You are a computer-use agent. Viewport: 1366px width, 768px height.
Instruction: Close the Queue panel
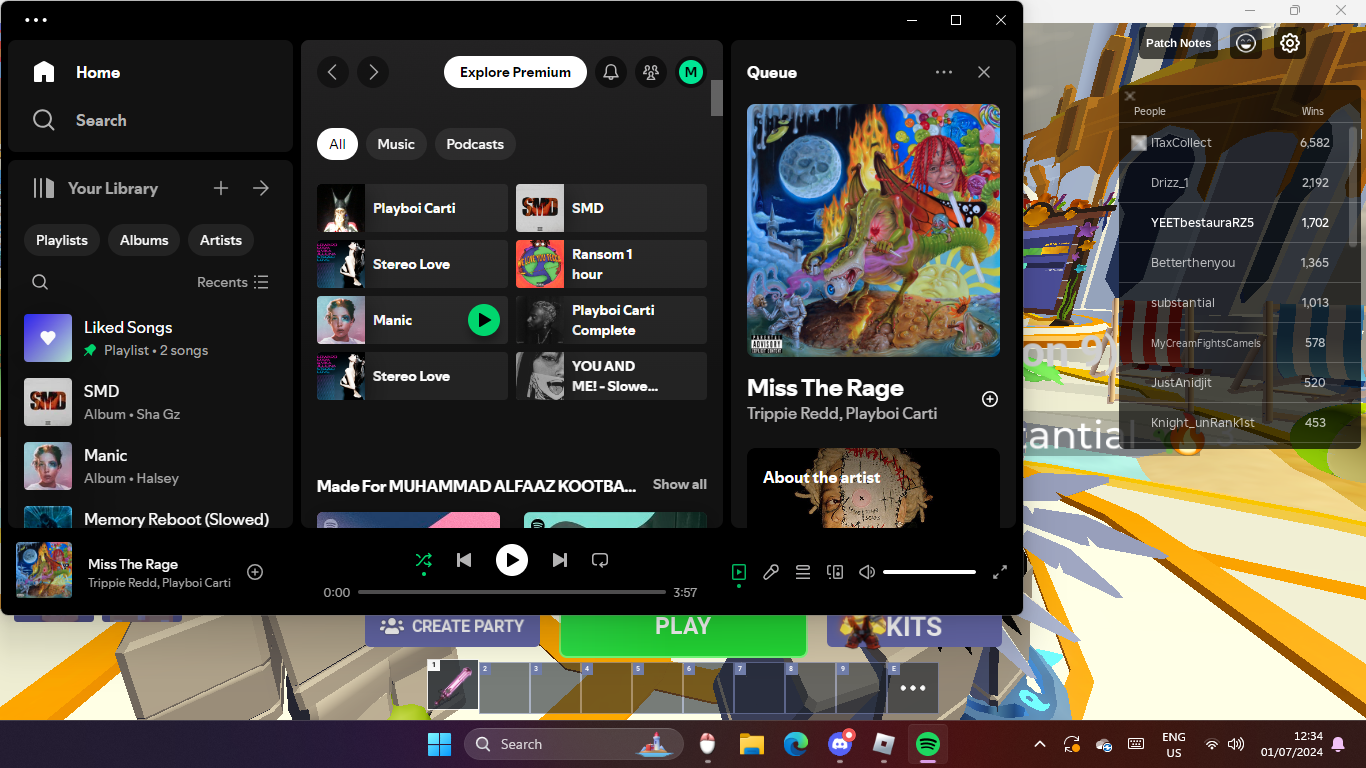click(x=984, y=72)
